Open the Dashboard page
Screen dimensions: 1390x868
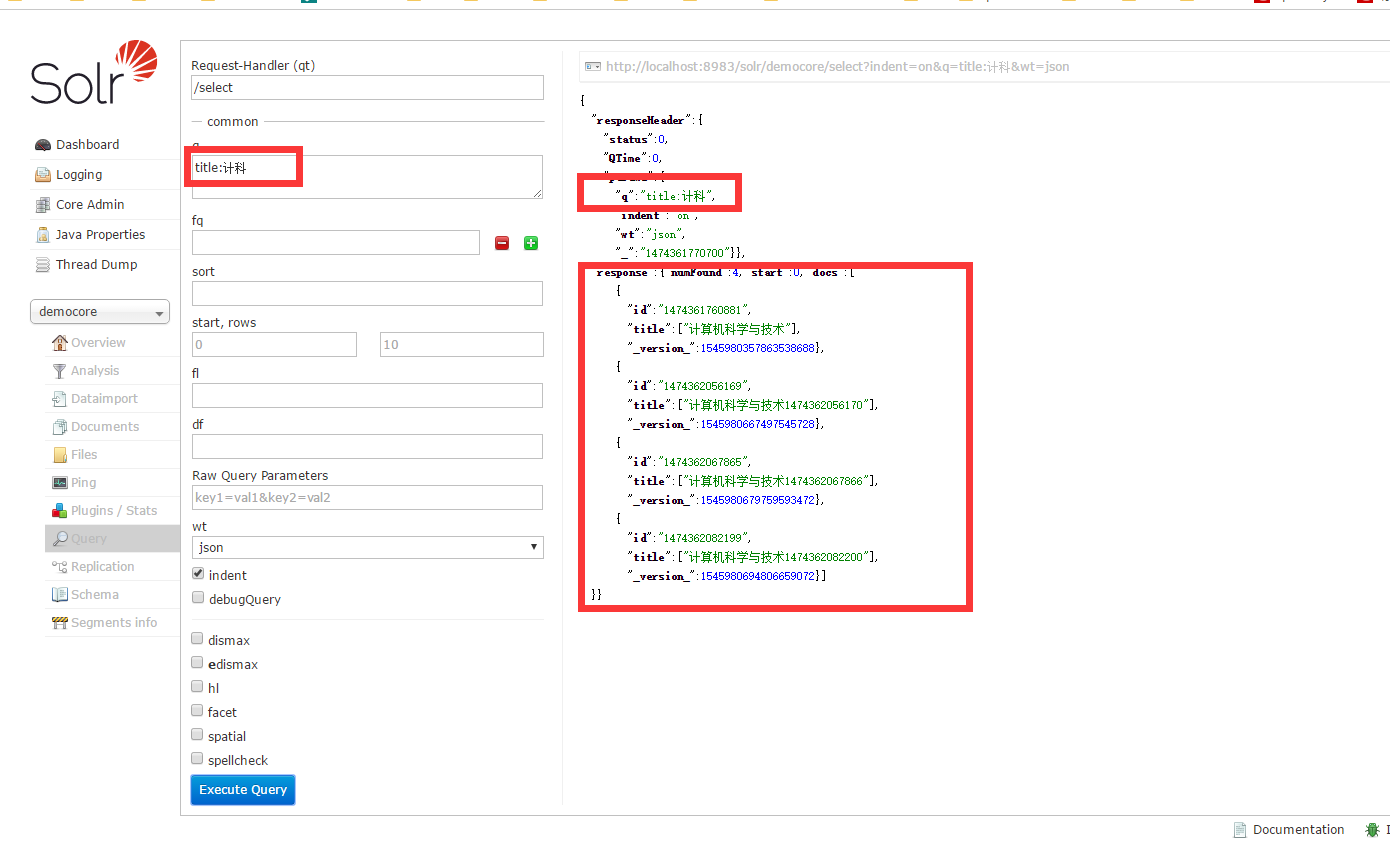87,145
